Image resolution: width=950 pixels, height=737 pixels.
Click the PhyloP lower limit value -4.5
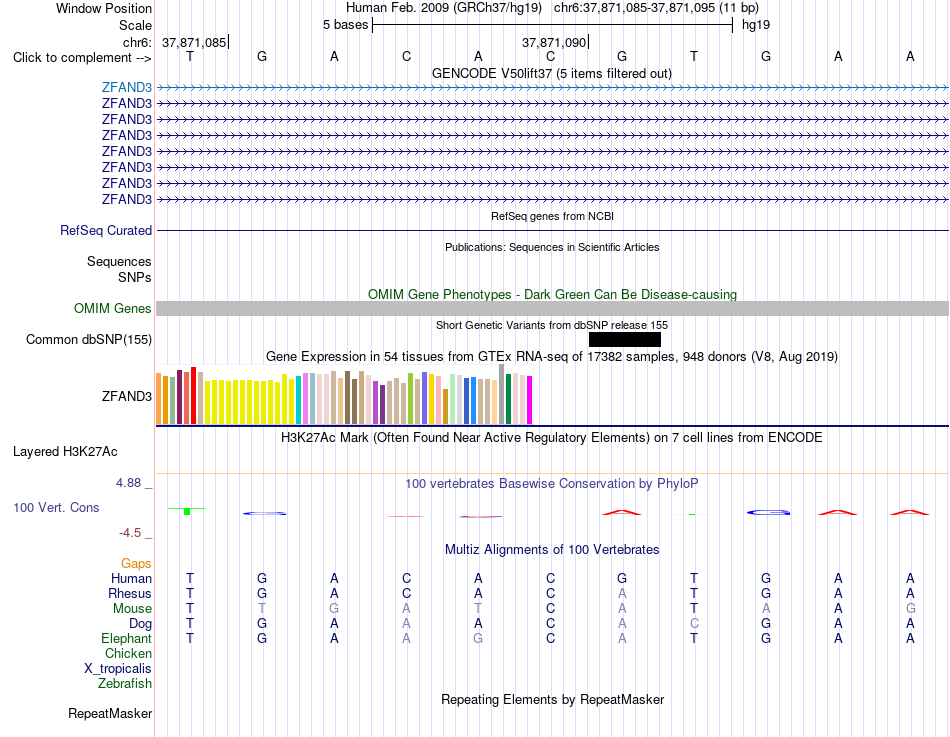click(130, 533)
